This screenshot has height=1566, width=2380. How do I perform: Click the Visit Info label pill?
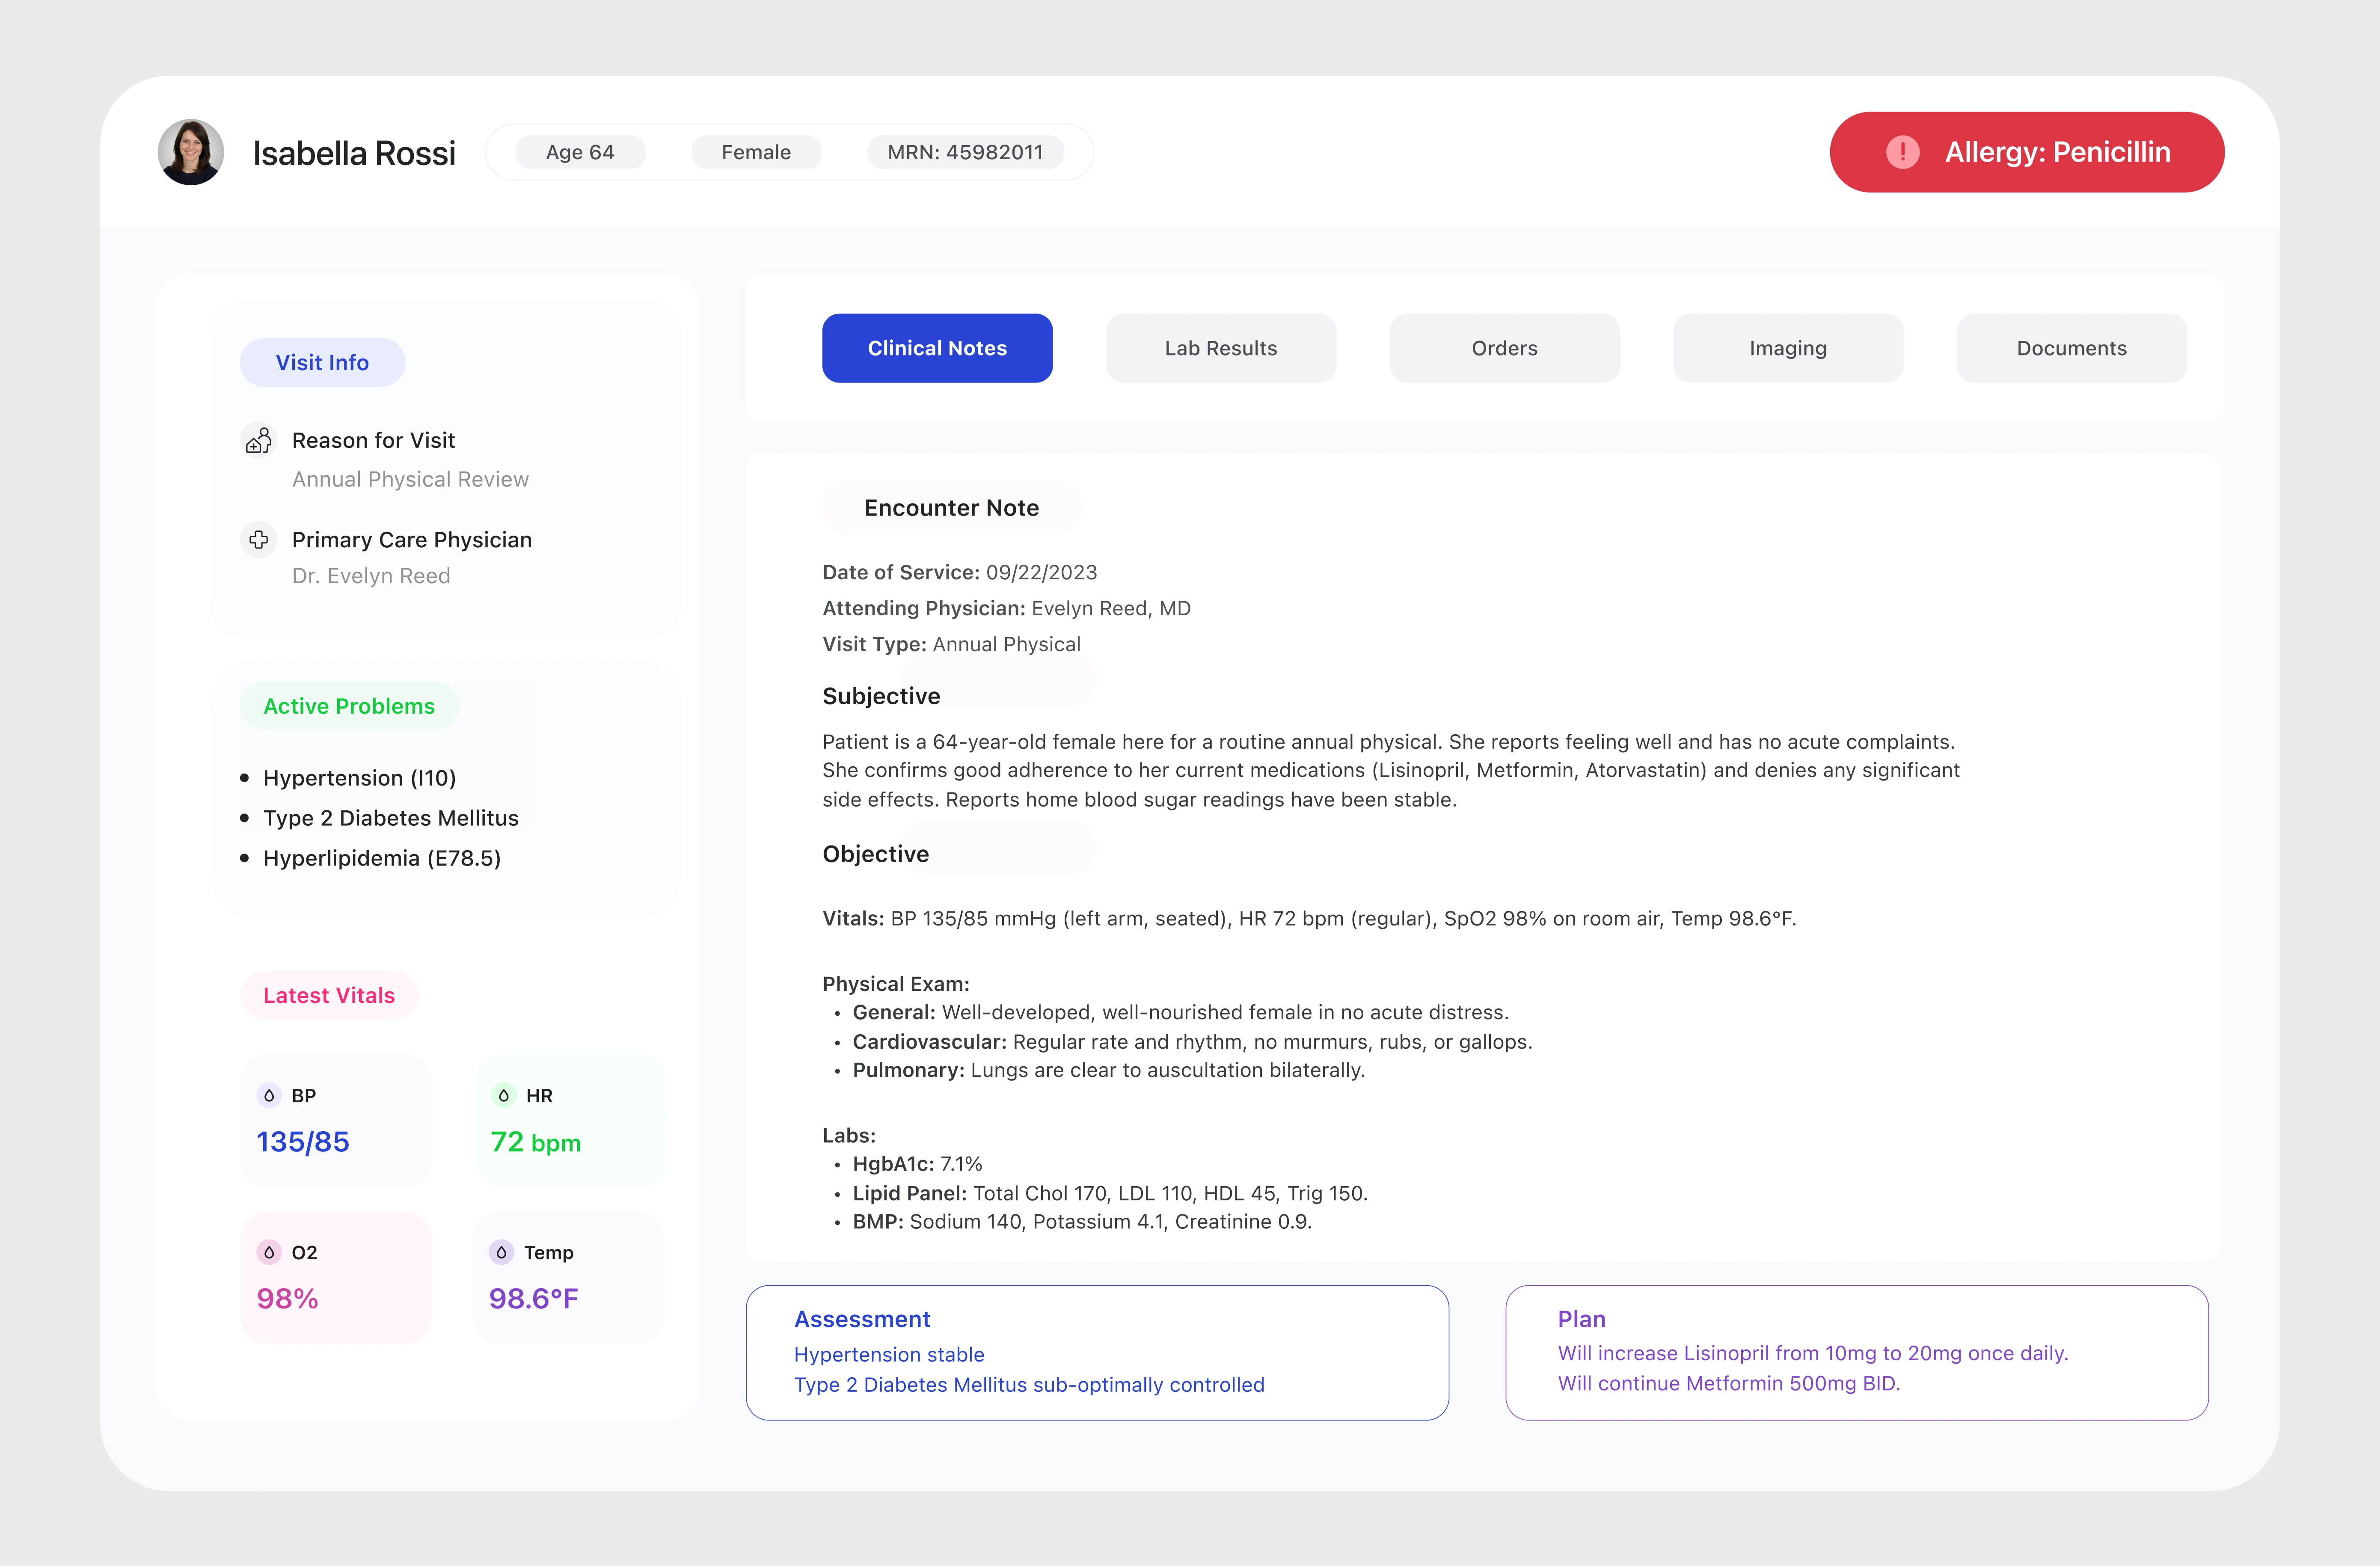click(x=322, y=362)
